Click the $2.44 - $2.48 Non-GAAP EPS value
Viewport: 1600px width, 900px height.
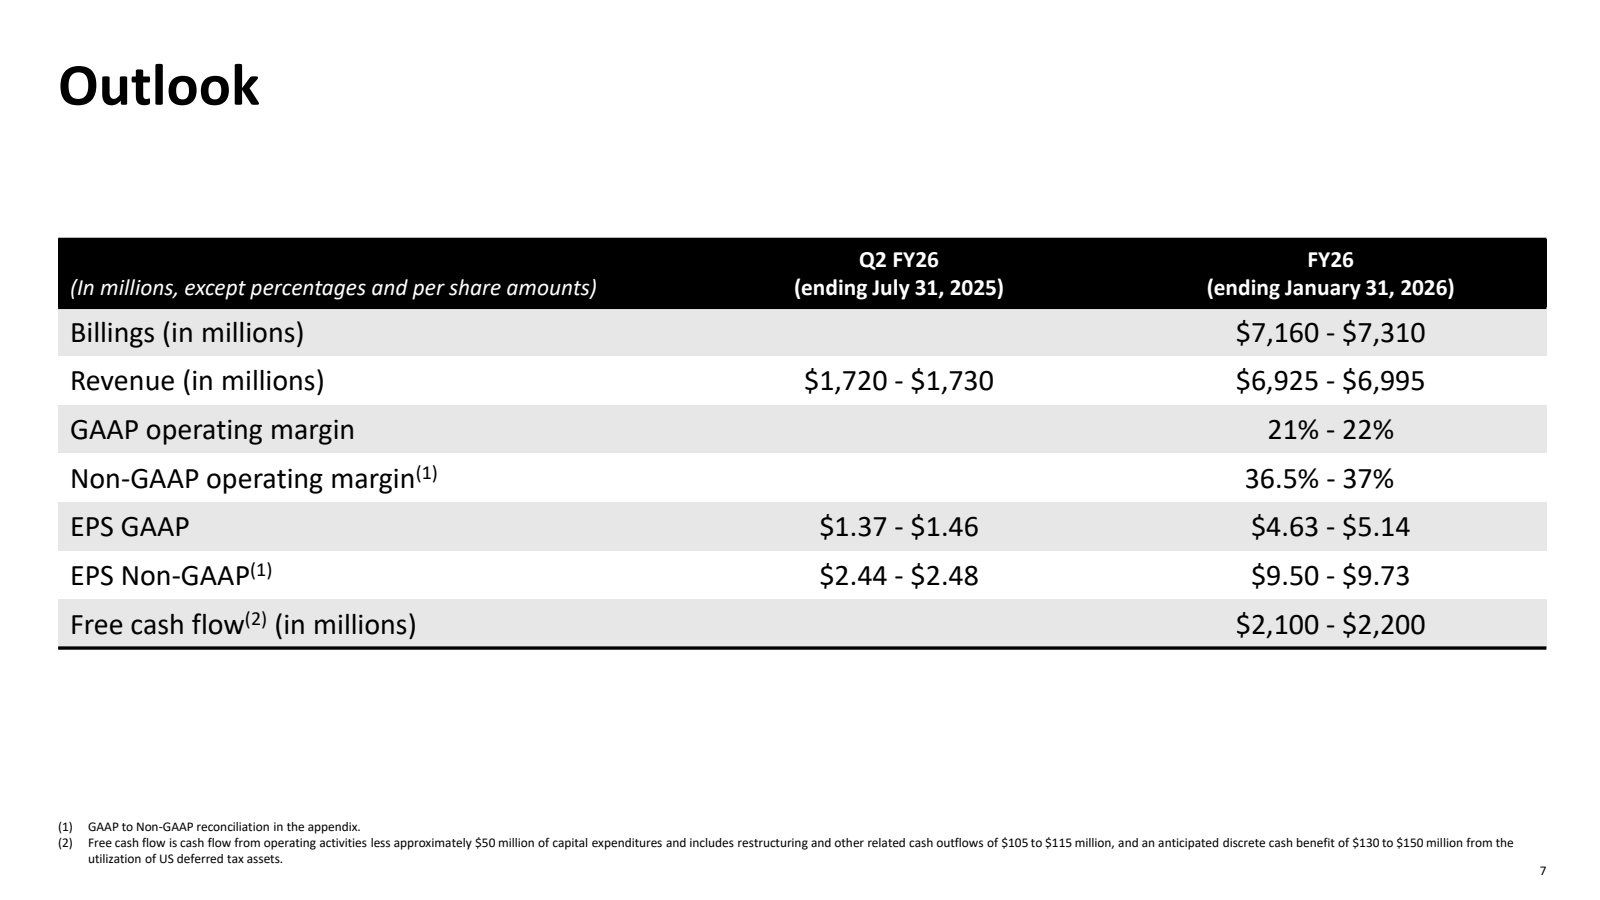tap(899, 576)
